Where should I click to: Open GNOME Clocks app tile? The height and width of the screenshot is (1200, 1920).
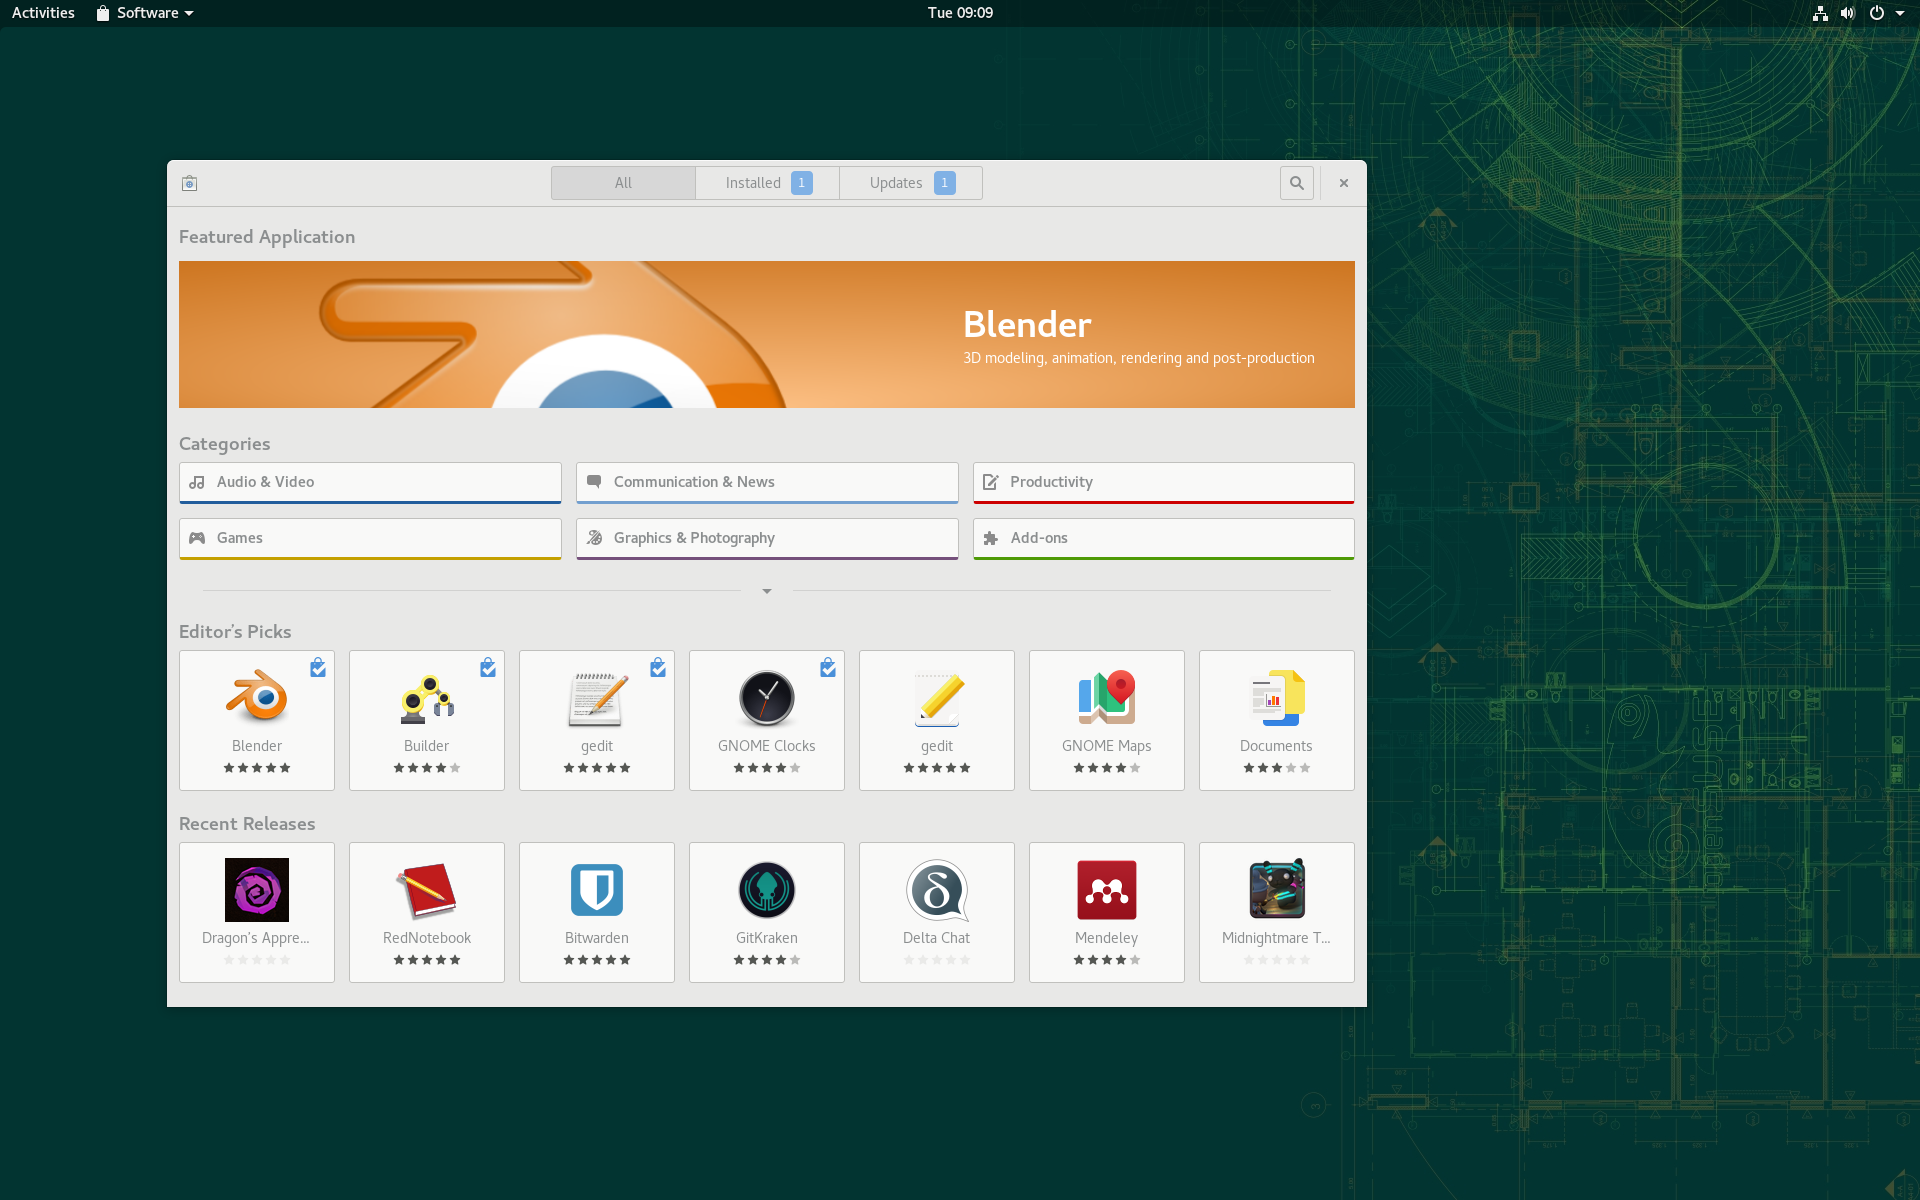pos(767,720)
